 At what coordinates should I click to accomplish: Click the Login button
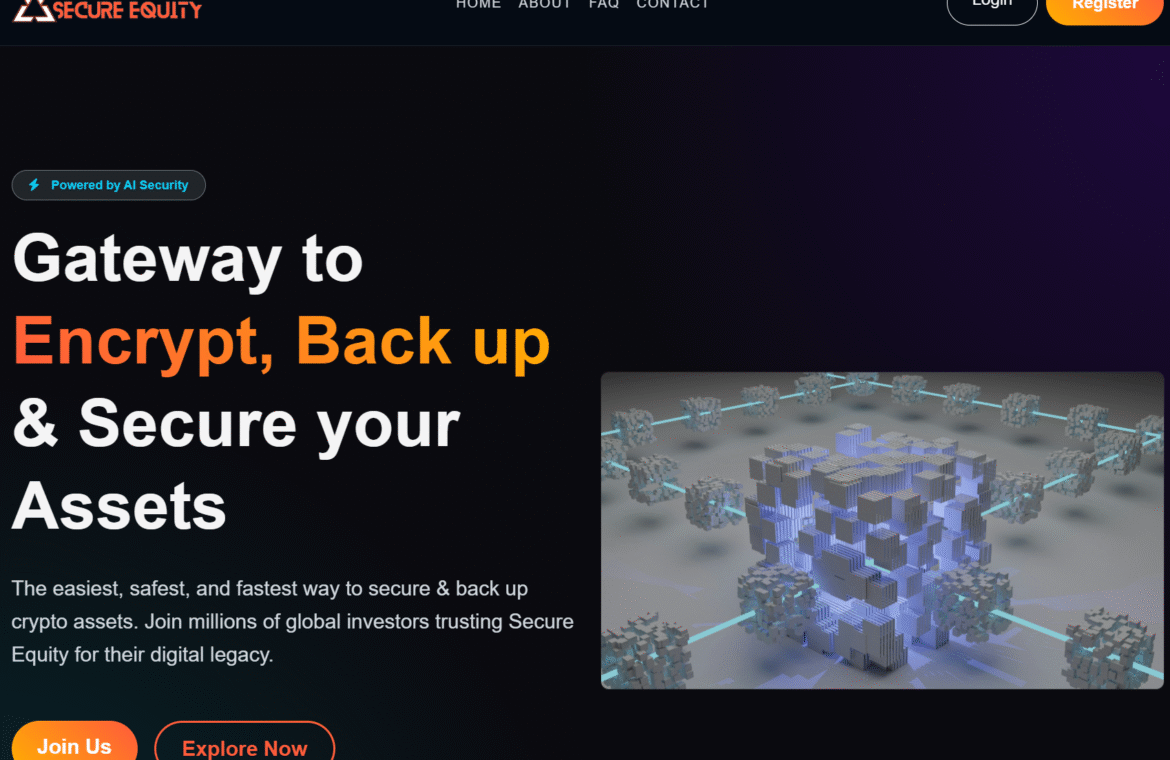[992, 7]
